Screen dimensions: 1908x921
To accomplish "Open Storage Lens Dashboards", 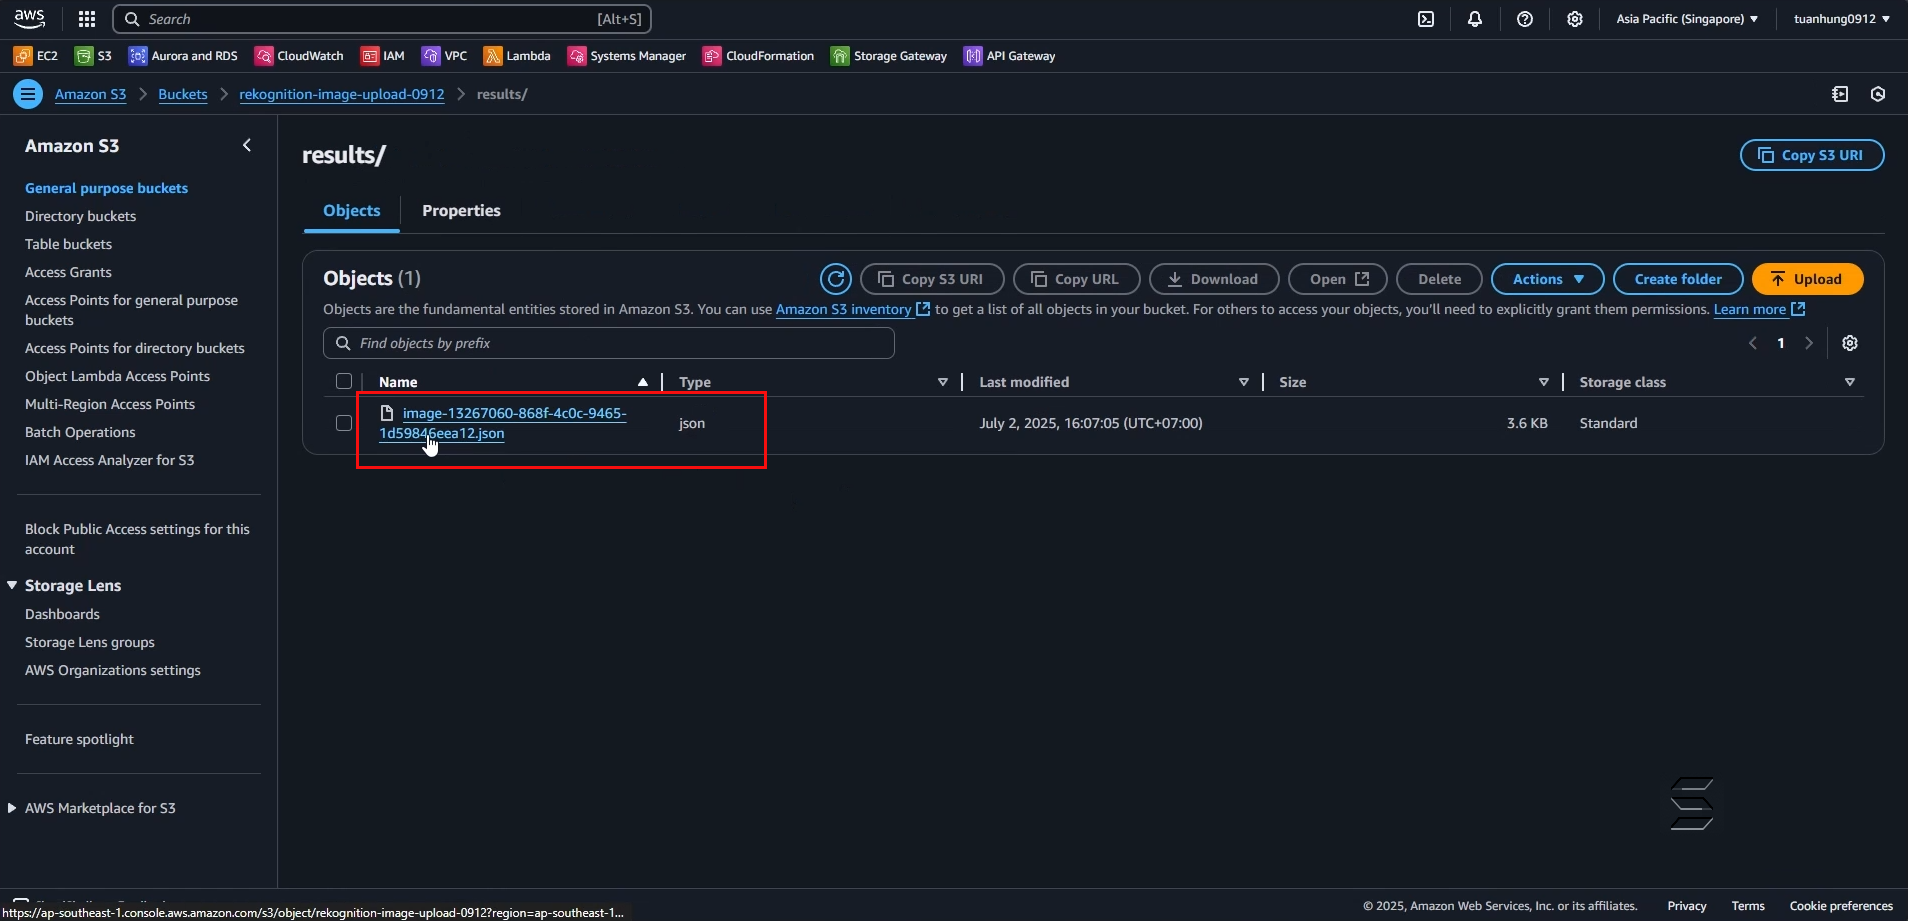I will tap(62, 614).
